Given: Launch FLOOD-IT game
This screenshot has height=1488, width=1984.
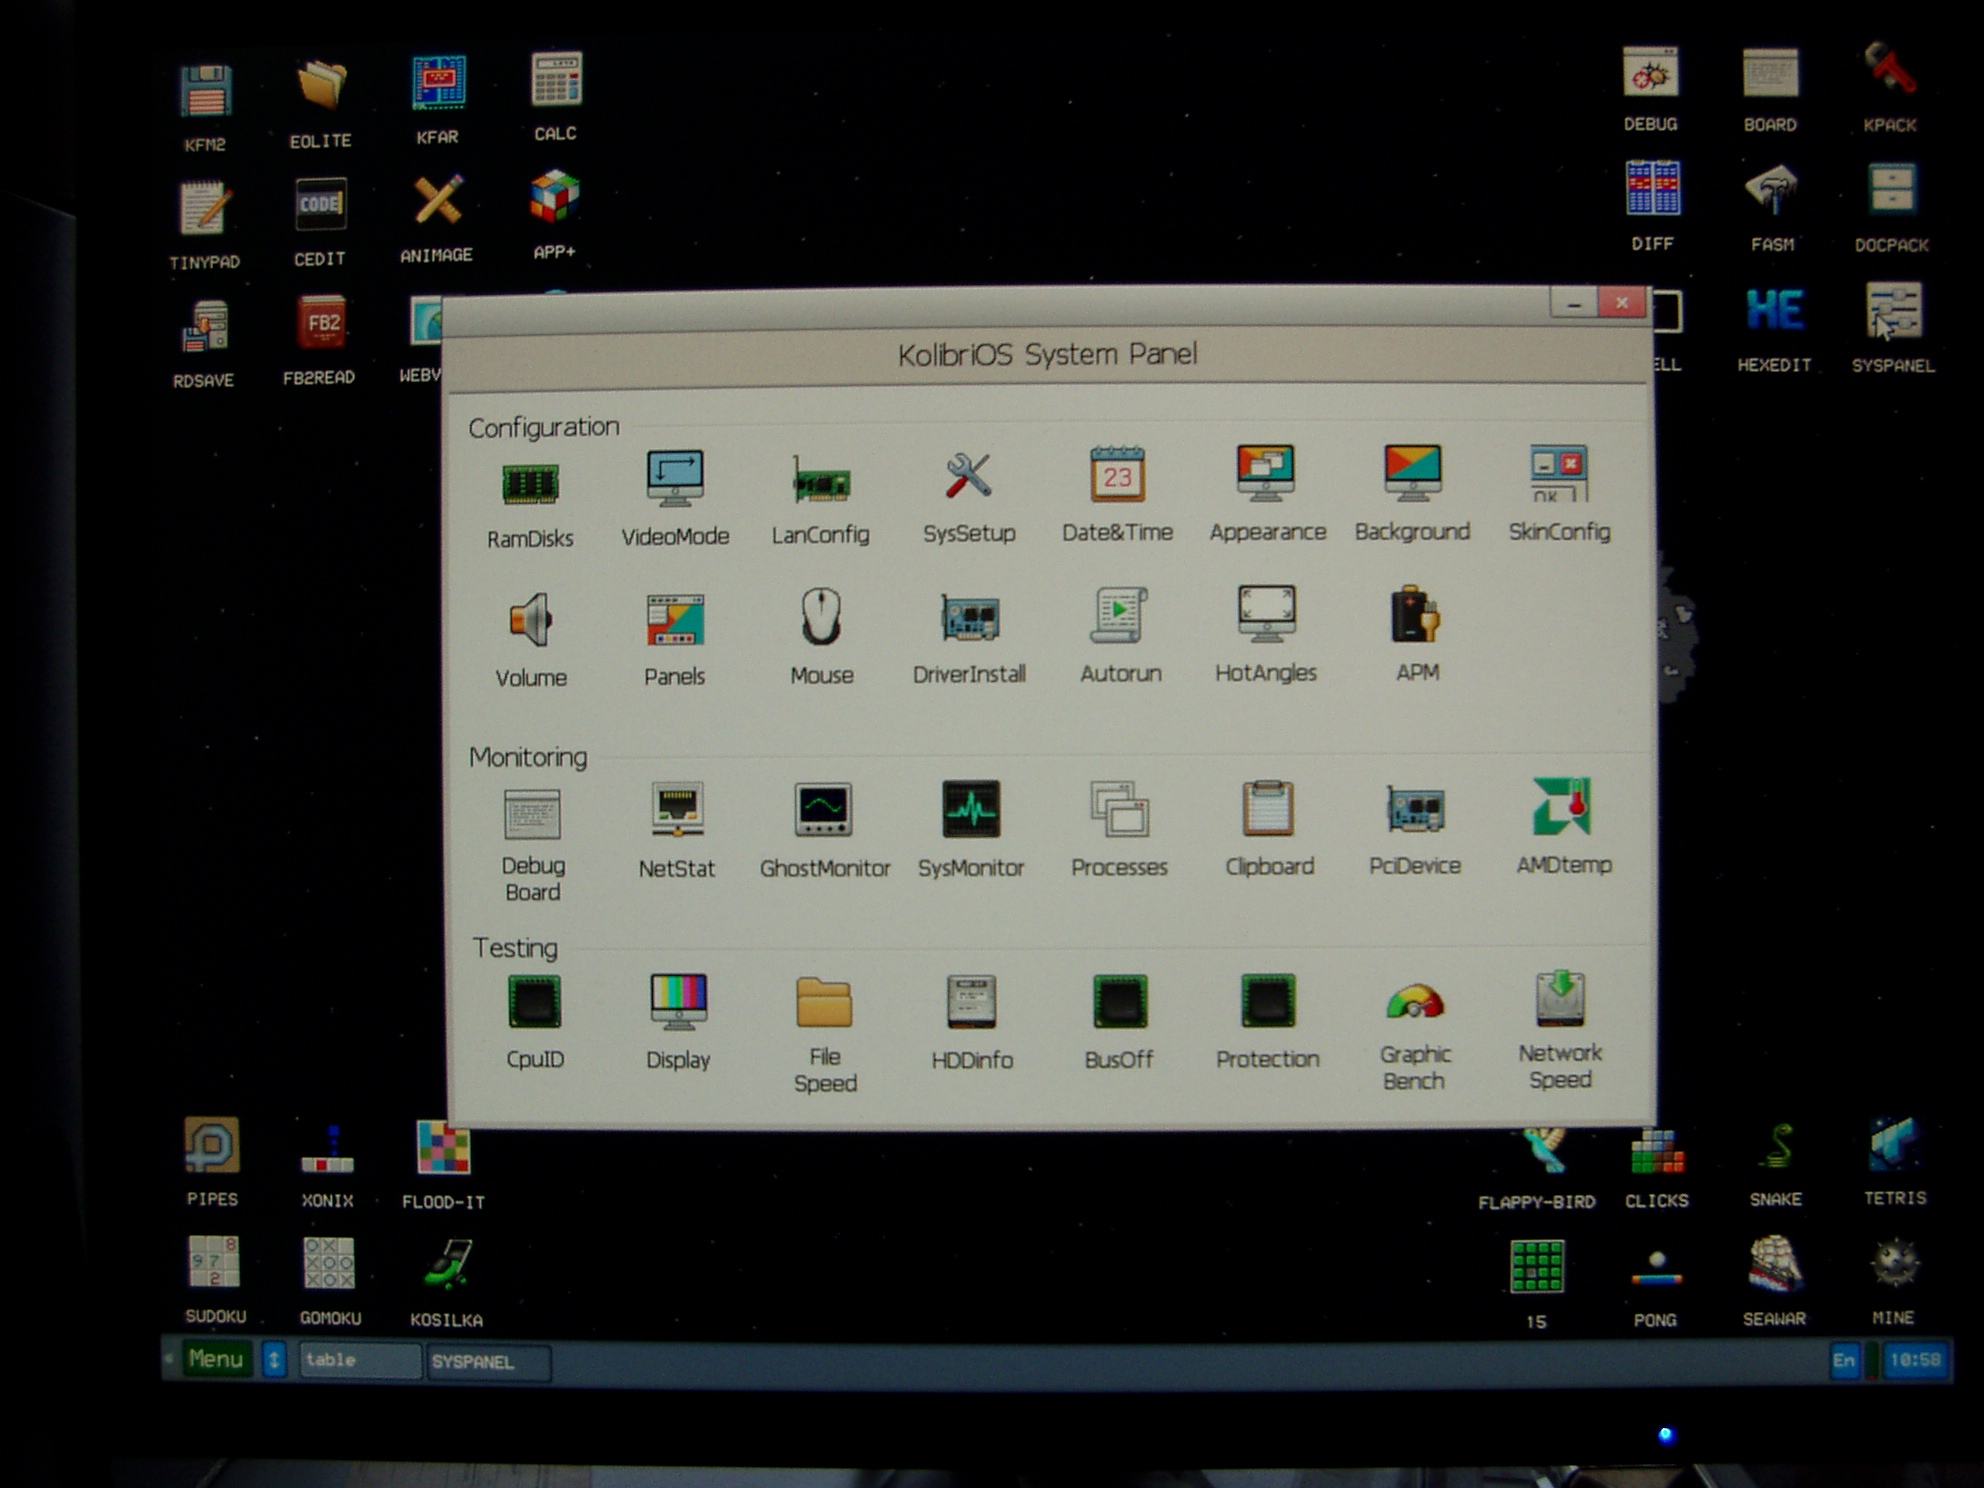Looking at the screenshot, I should point(443,1147).
